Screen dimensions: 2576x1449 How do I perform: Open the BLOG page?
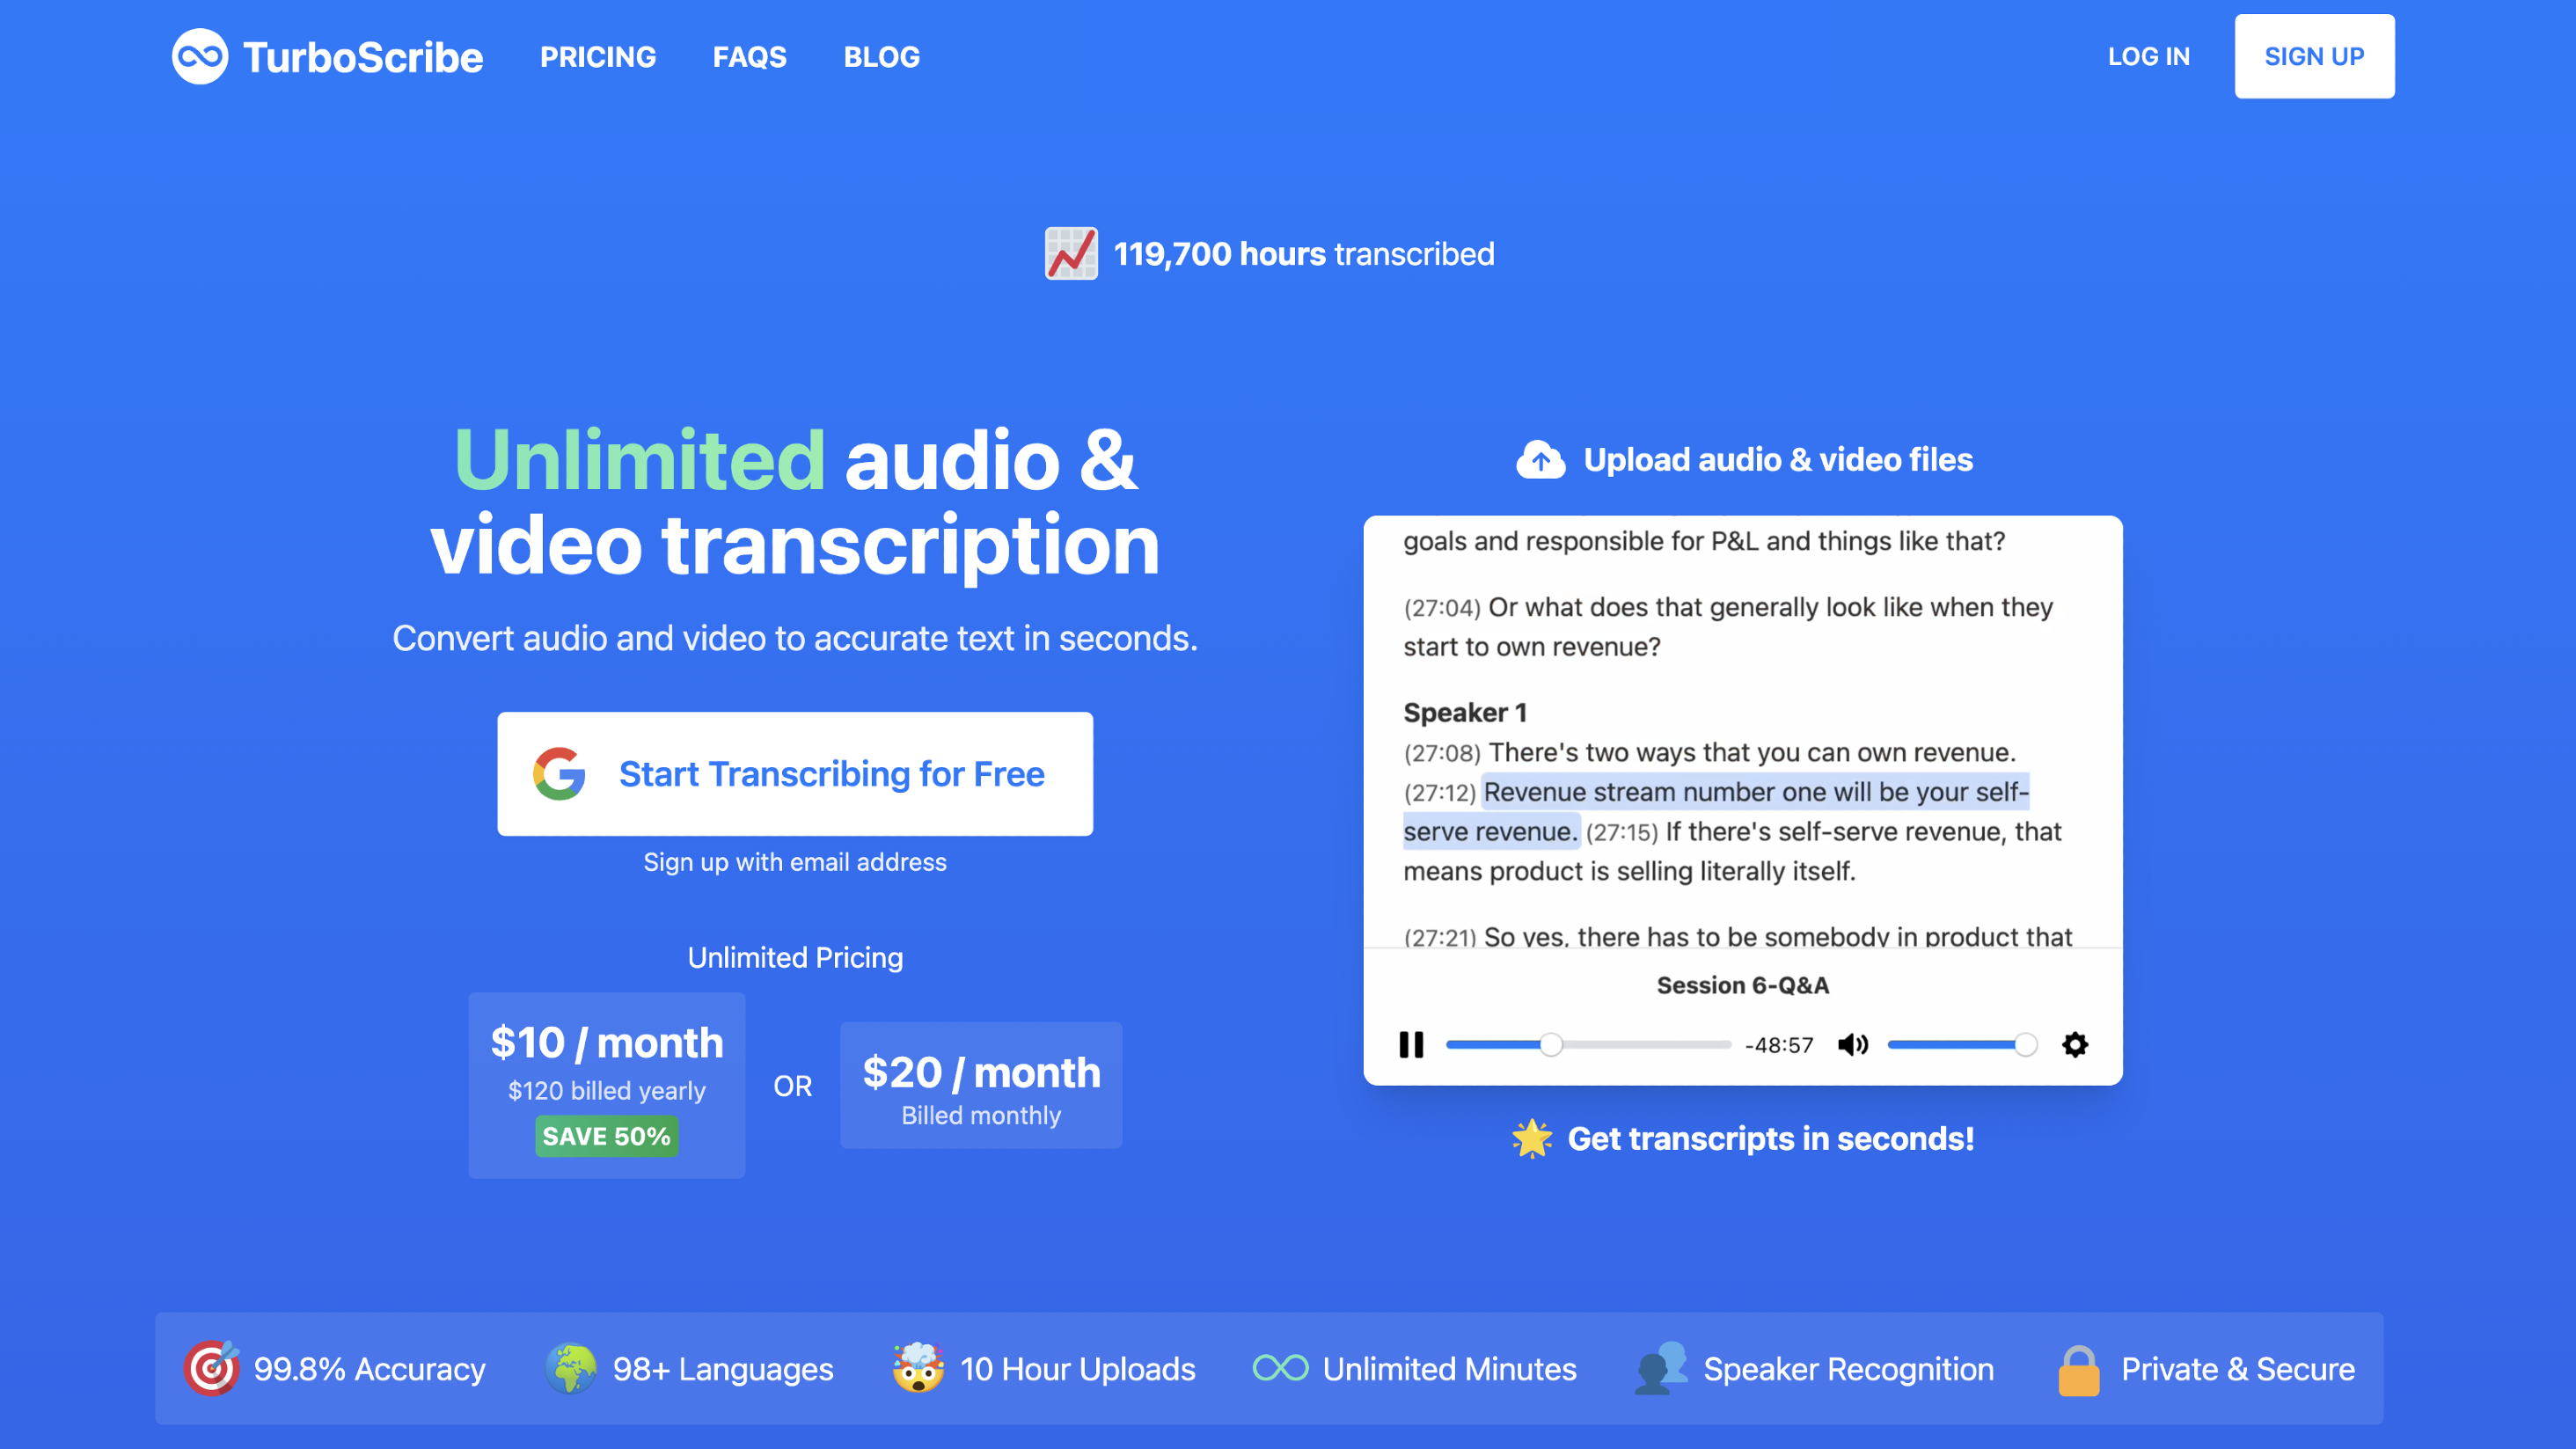point(881,57)
